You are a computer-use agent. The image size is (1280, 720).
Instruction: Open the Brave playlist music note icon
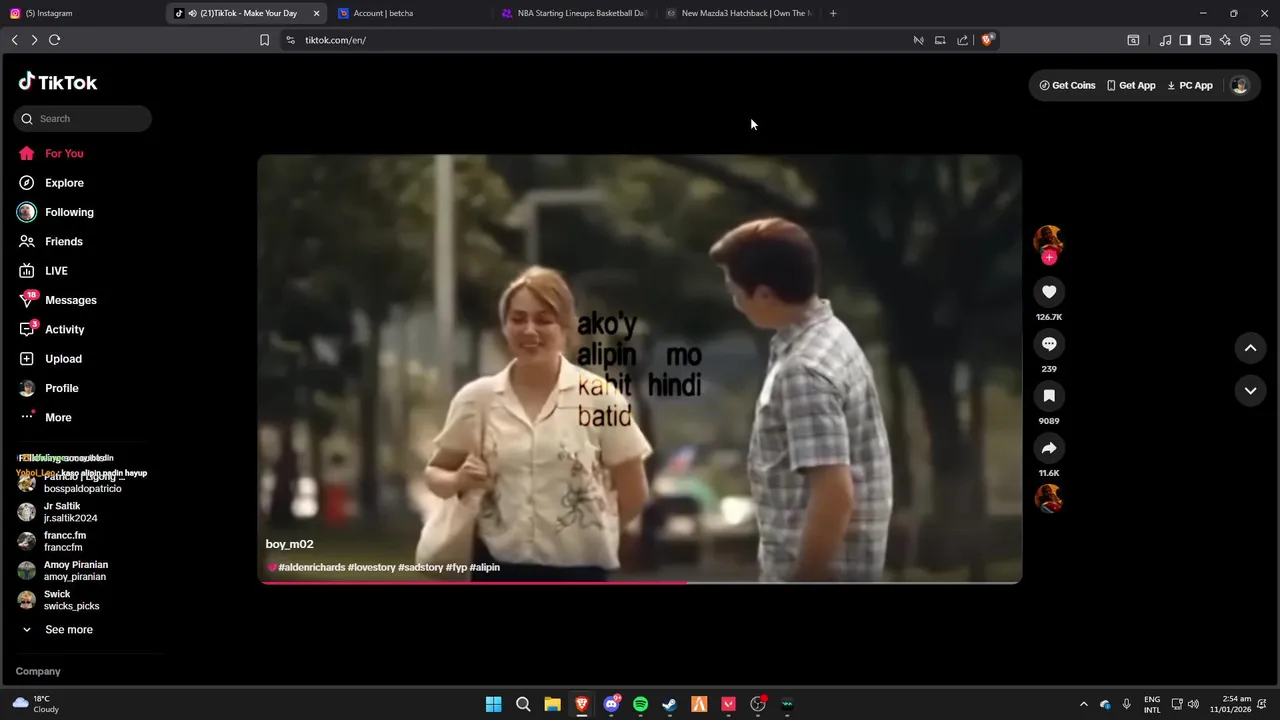(x=1165, y=40)
